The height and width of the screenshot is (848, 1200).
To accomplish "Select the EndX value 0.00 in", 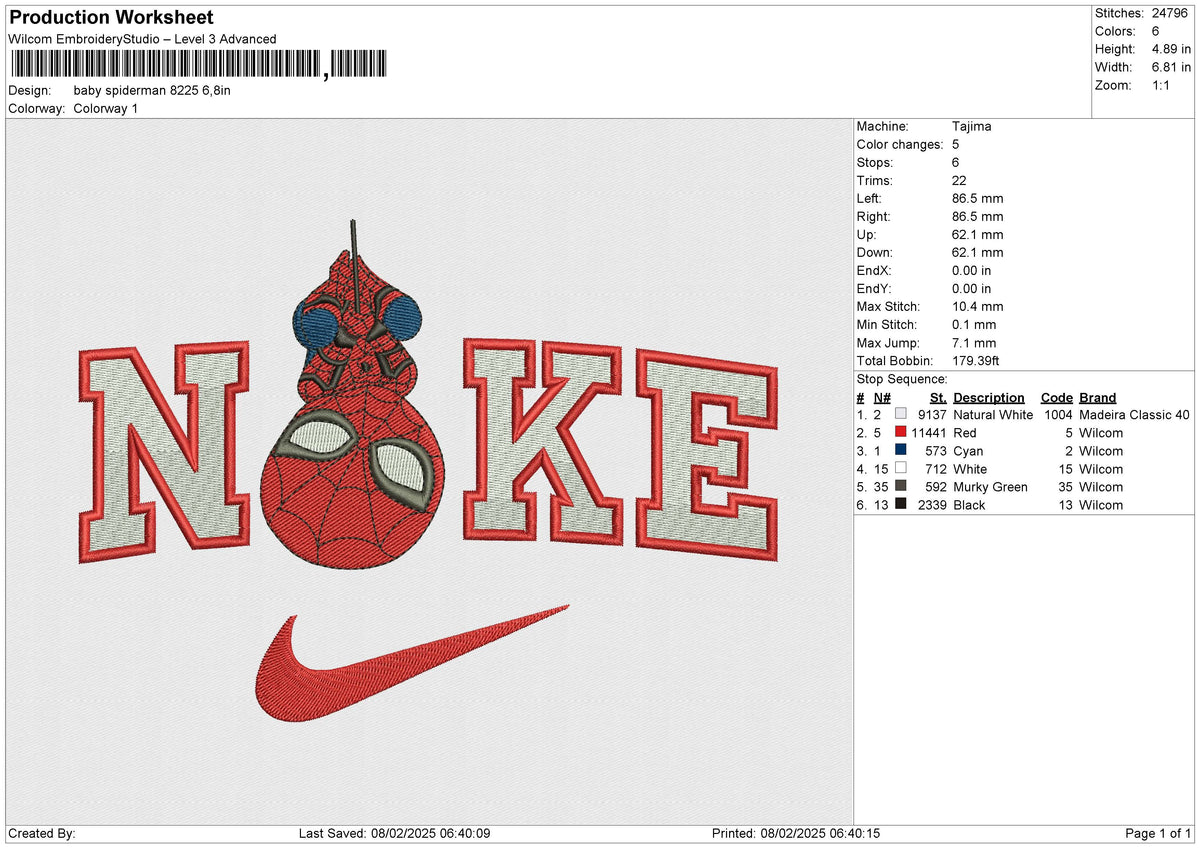I will (972, 271).
